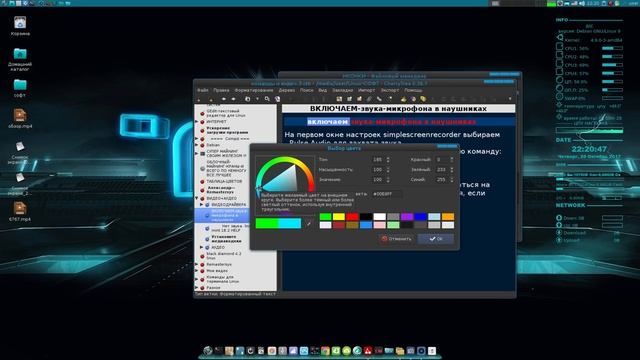The image size is (640, 360).
Task: Click the go back arrow in toolbar
Action: 224,99
